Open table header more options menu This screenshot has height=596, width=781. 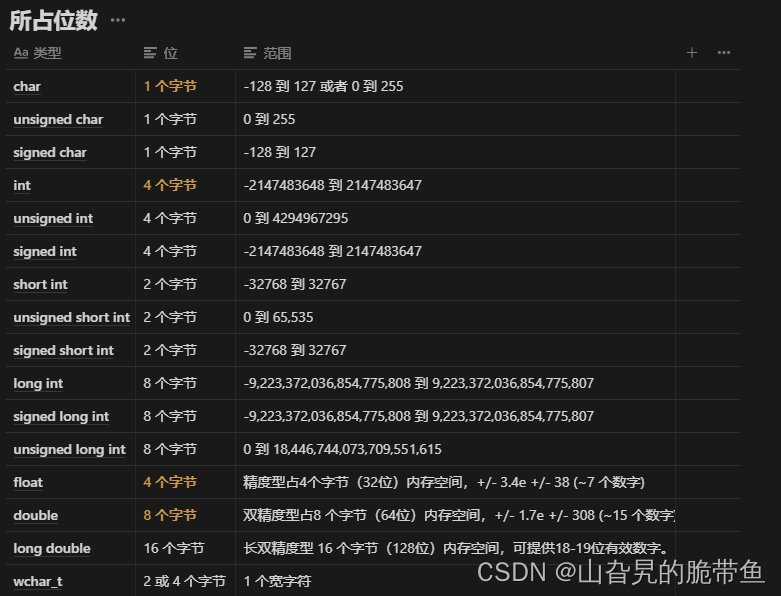tap(724, 52)
